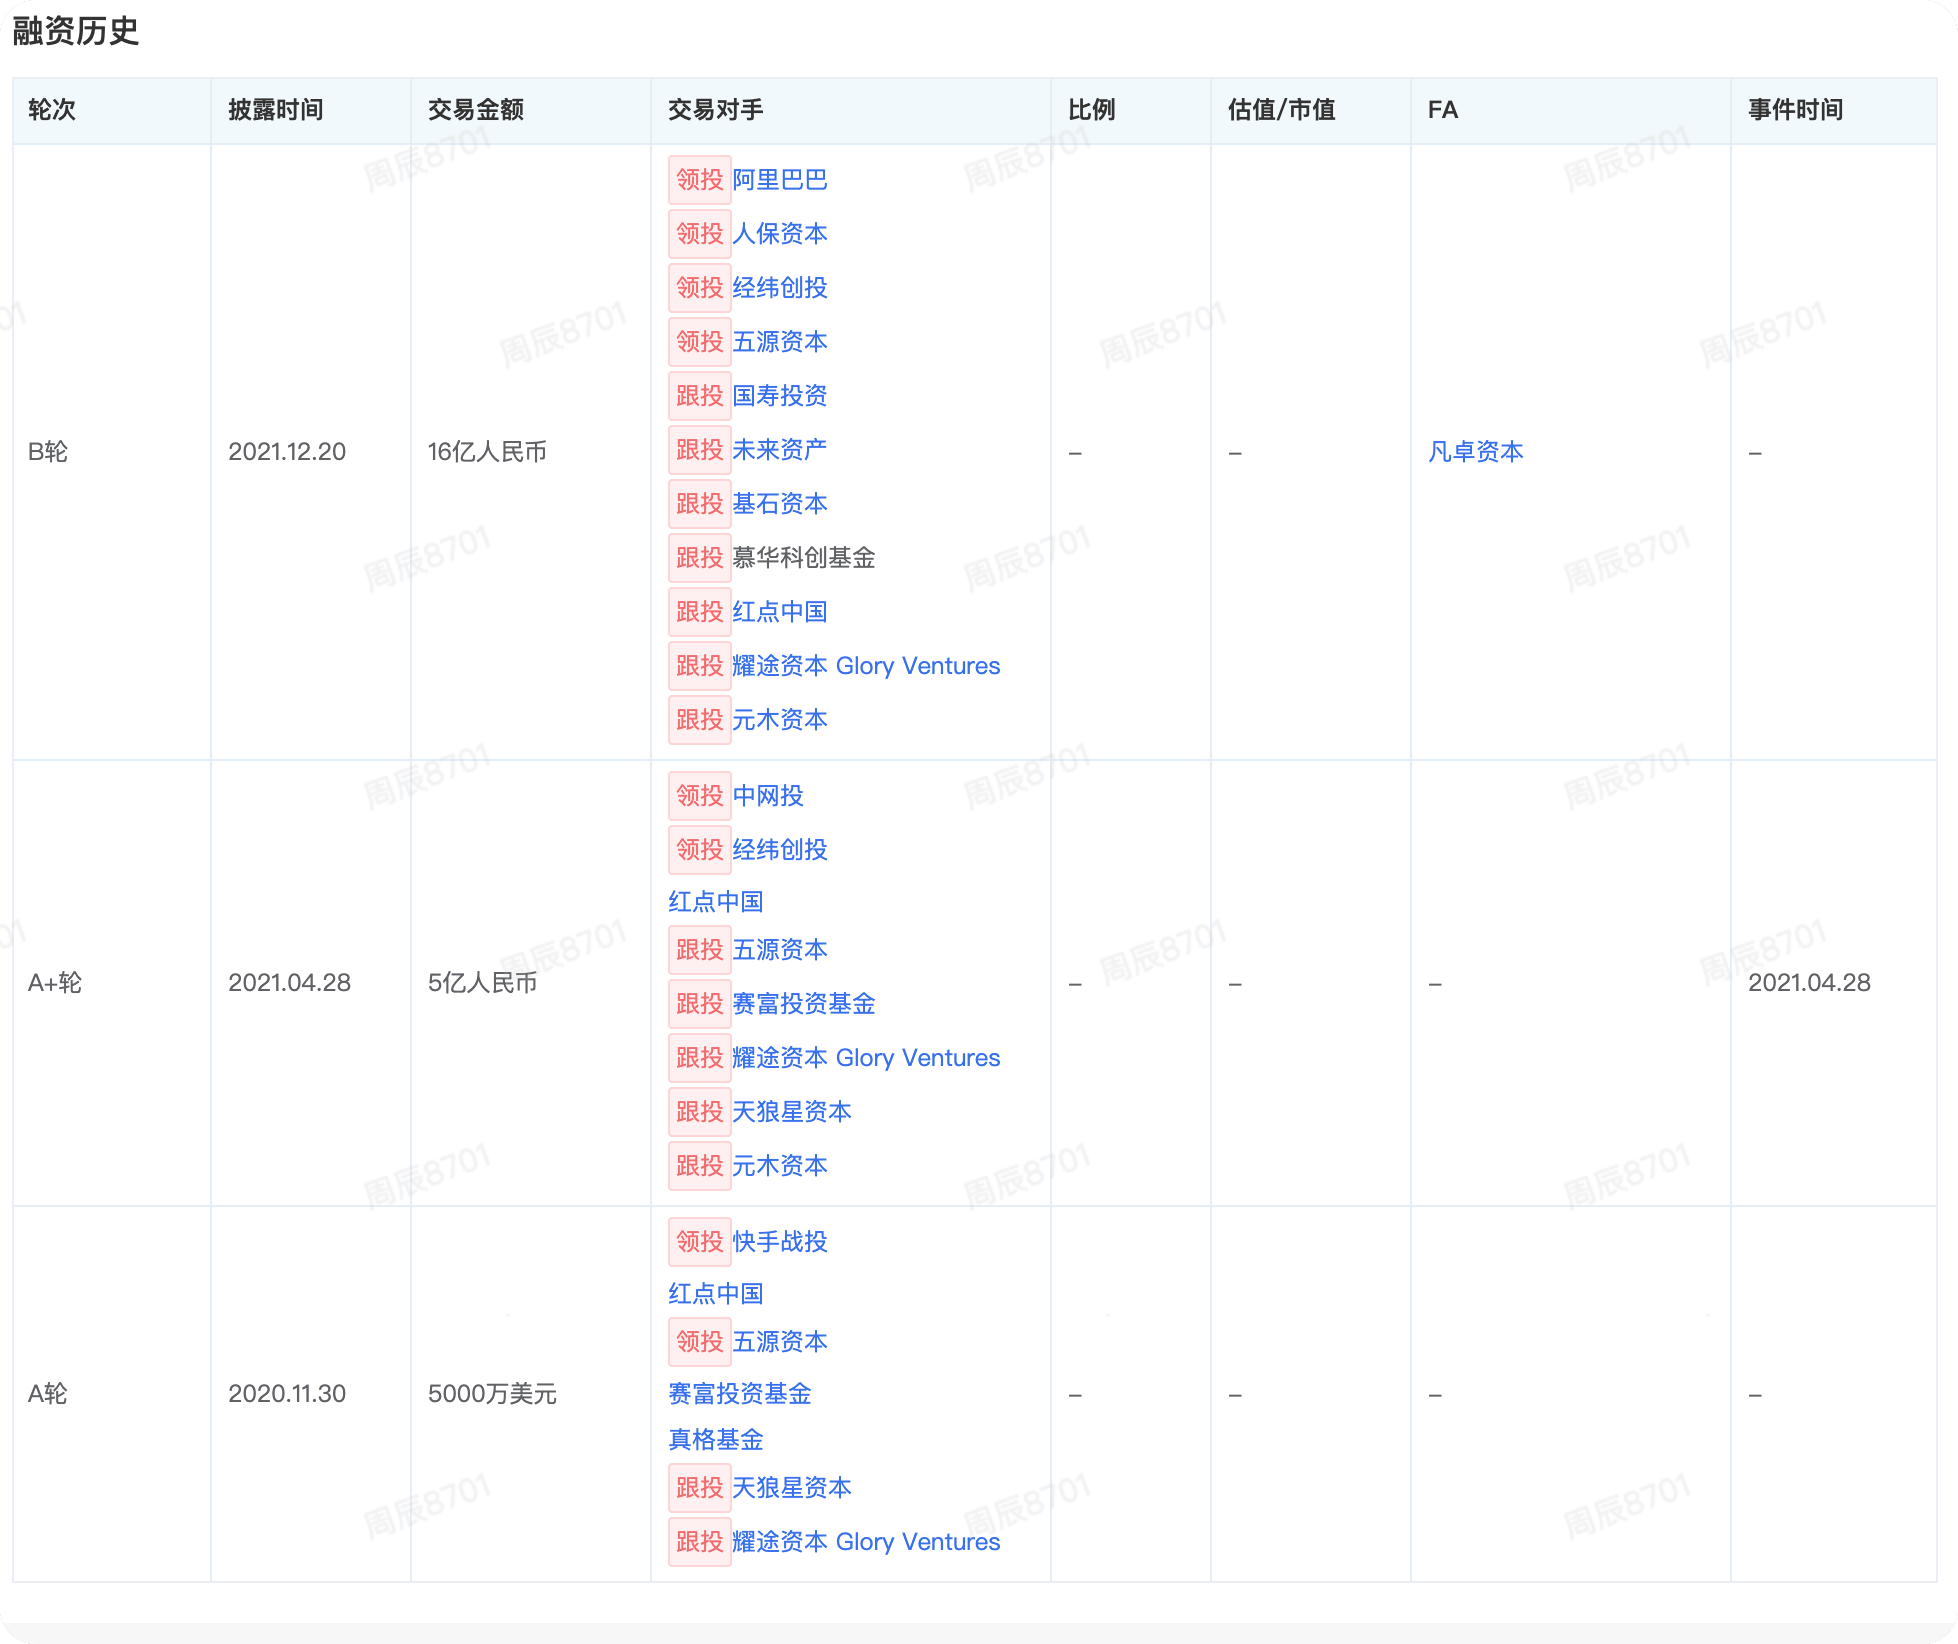The width and height of the screenshot is (1958, 1644).
Task: Click disclosure date 2021.12.20
Action: click(x=287, y=452)
